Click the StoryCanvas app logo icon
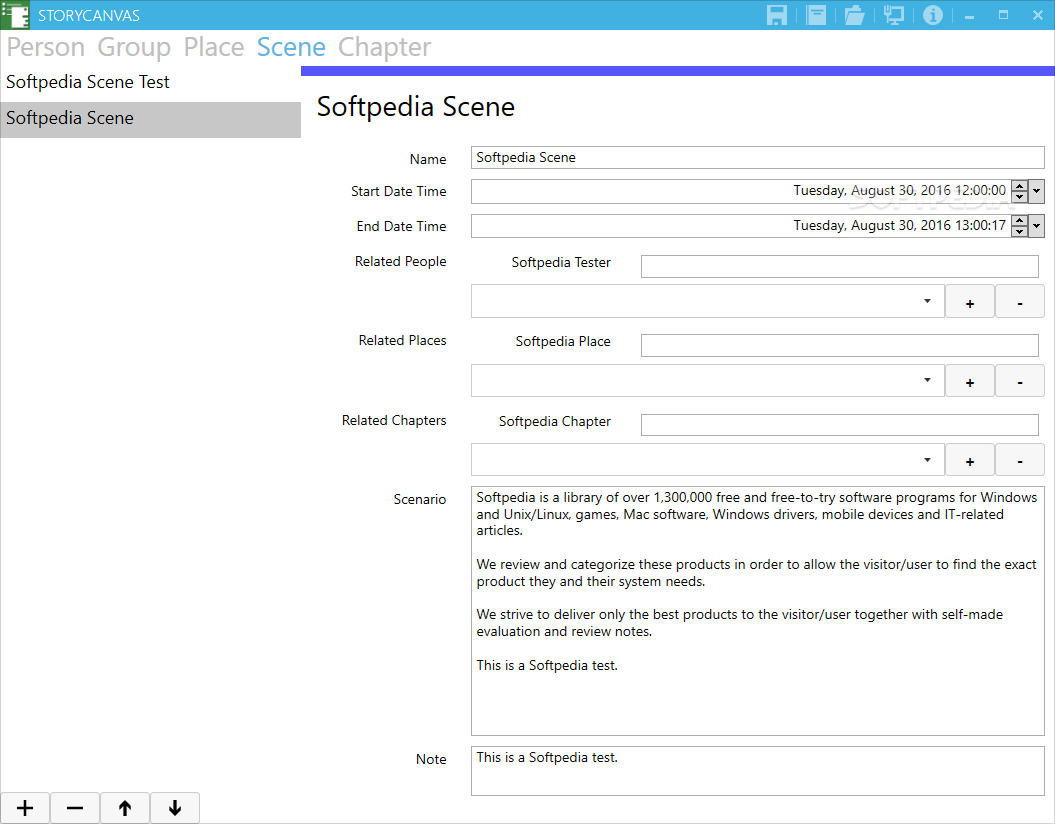The image size is (1055, 824). (15, 15)
